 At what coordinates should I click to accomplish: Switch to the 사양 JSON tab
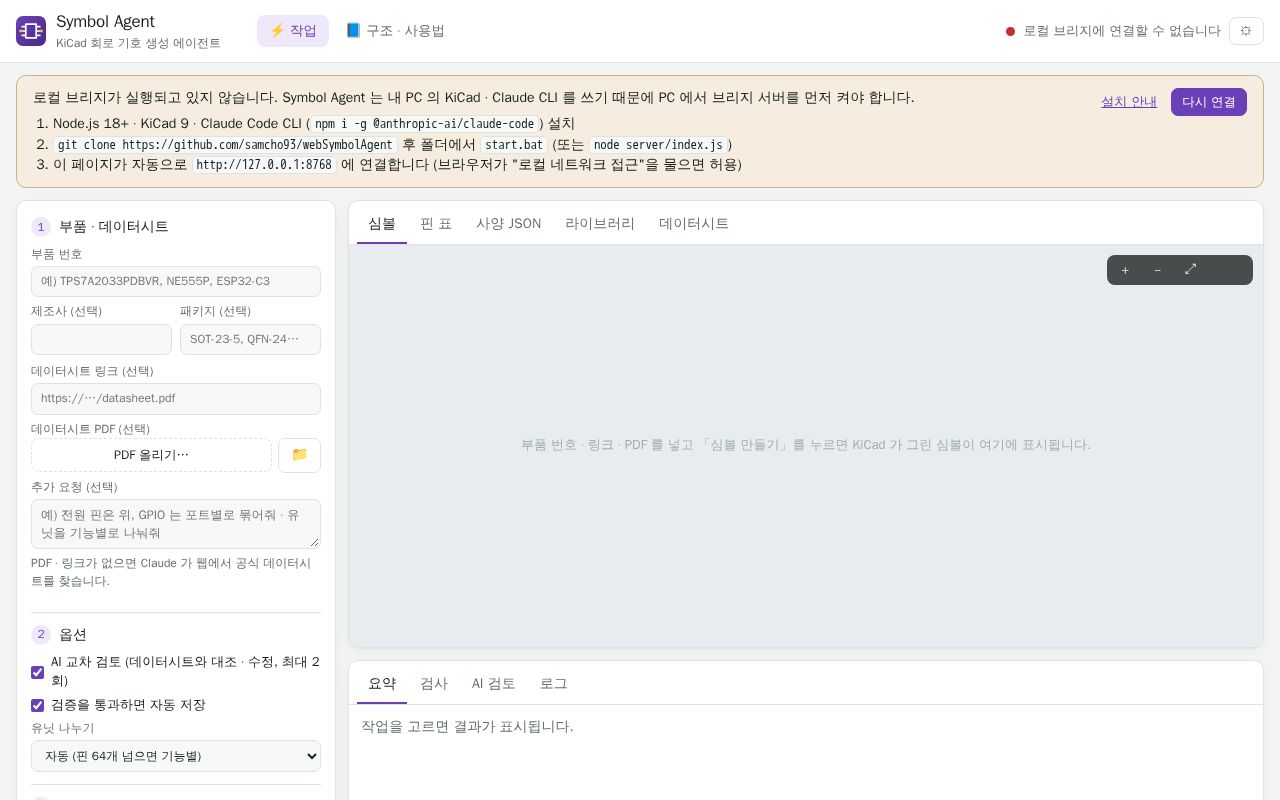509,223
